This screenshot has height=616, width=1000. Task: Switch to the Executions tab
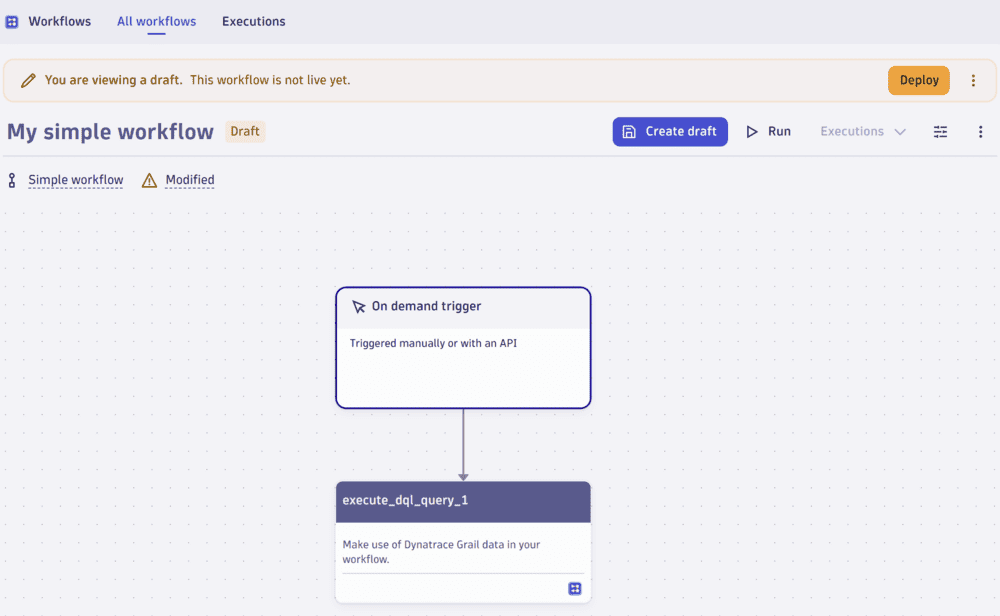point(253,21)
